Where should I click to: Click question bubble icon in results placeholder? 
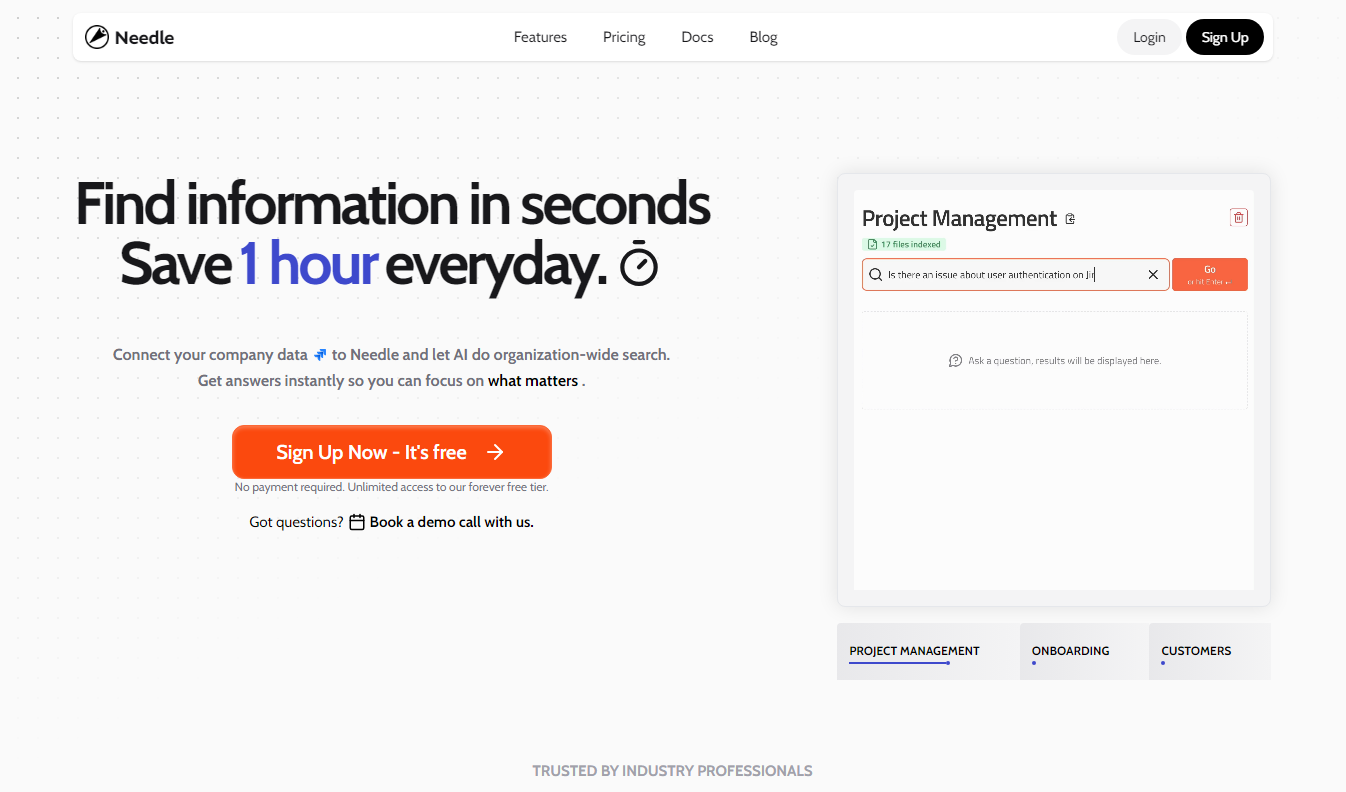955,361
